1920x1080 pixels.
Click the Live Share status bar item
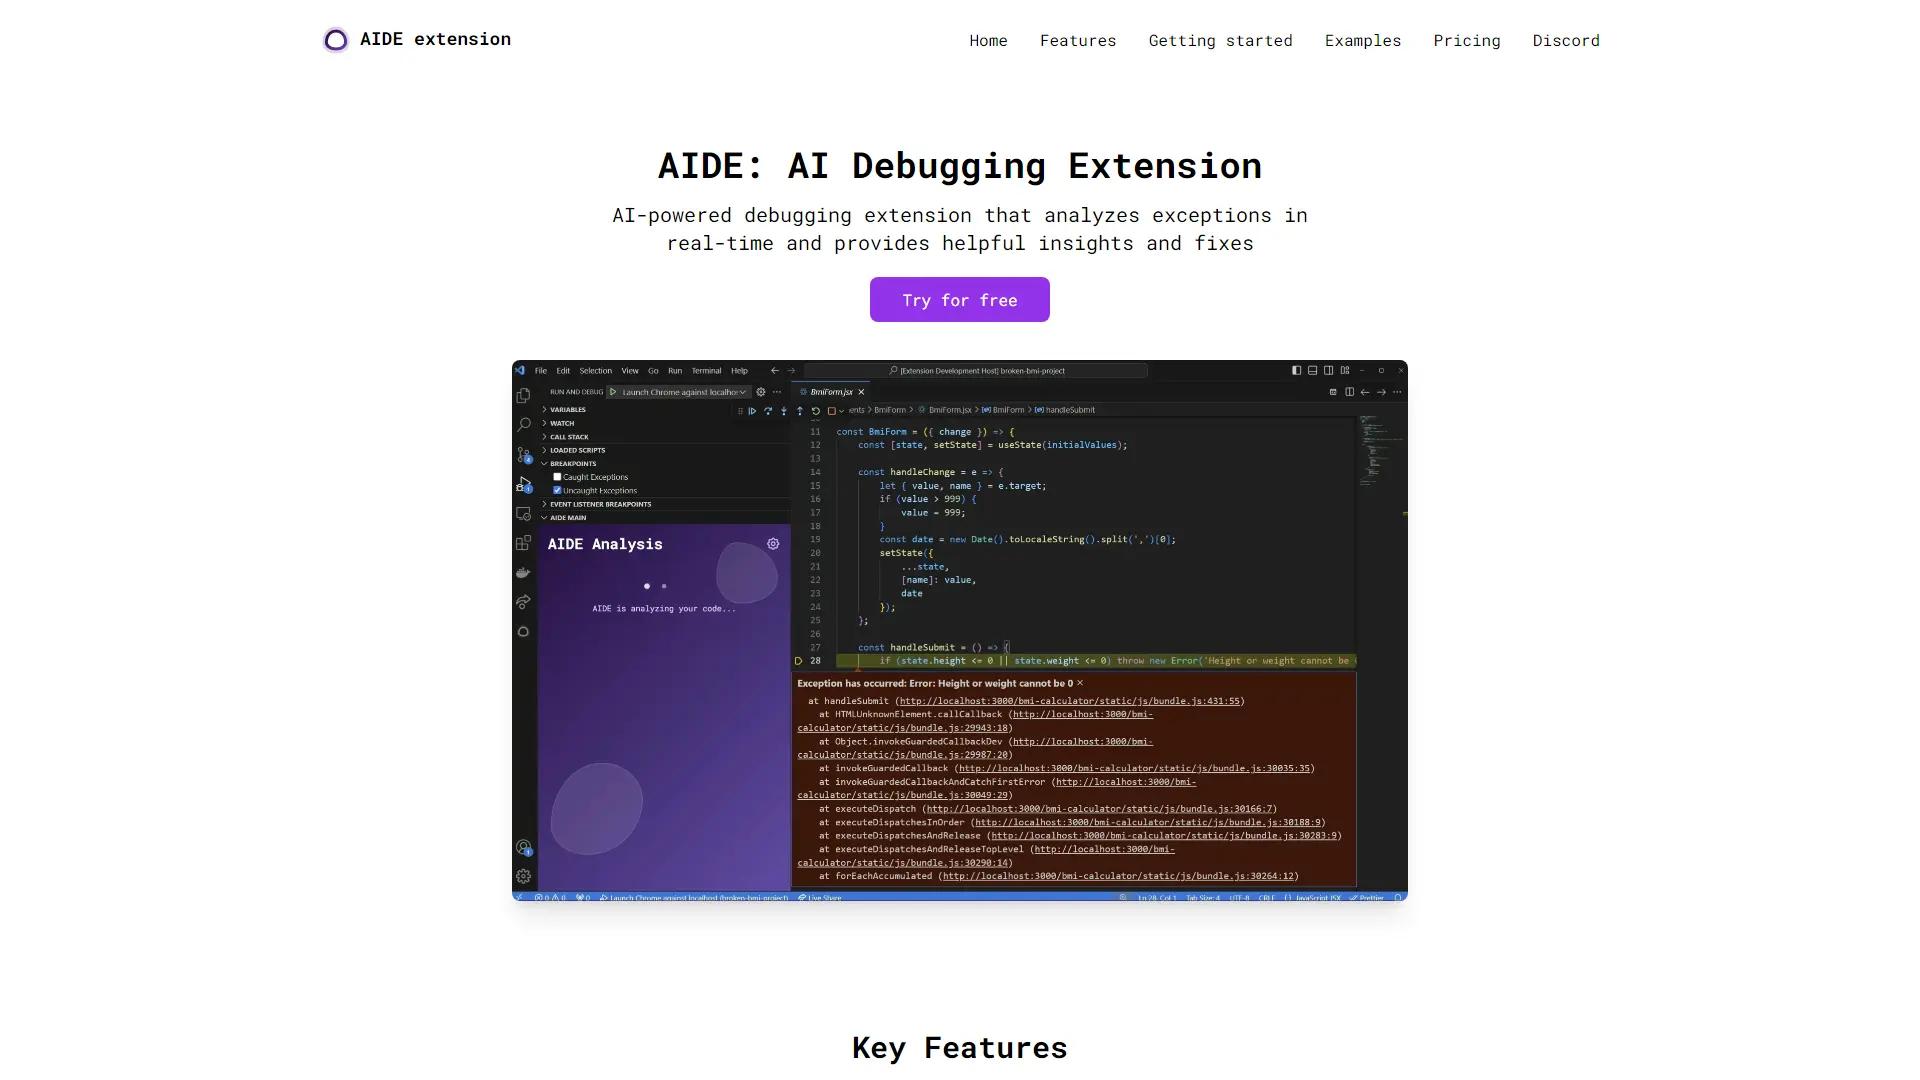[820, 898]
